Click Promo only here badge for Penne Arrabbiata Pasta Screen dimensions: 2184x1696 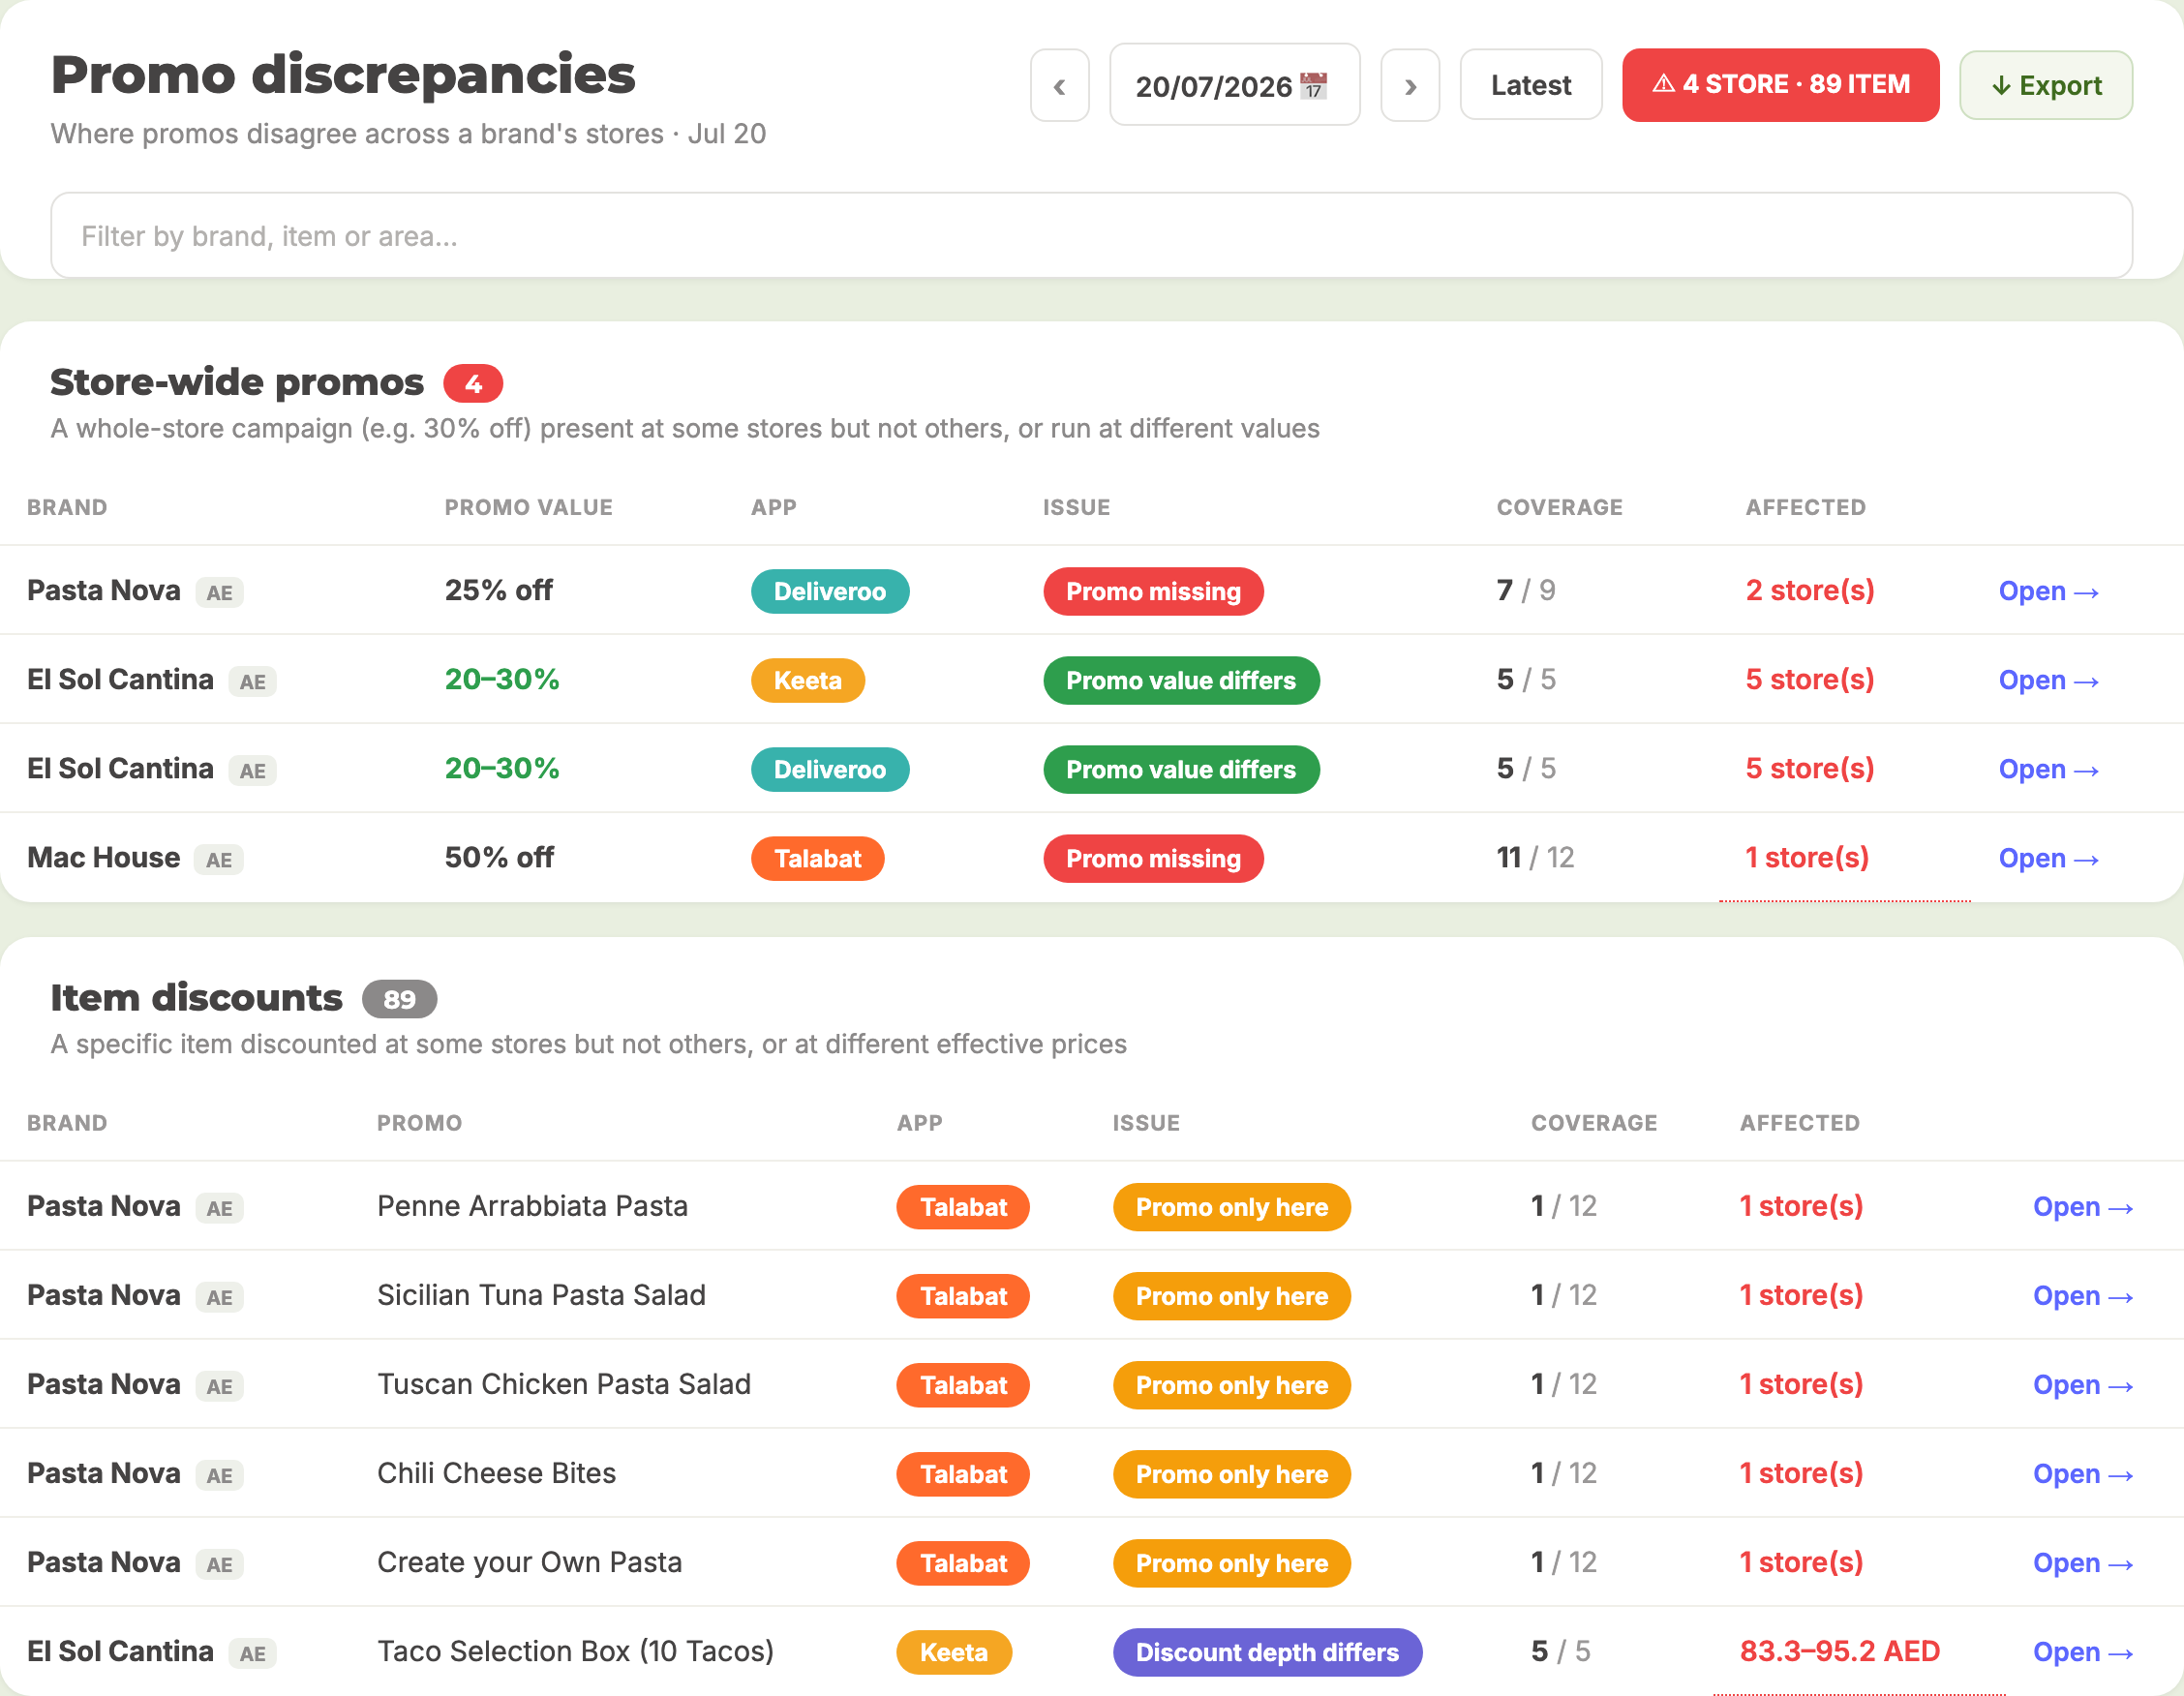click(1232, 1207)
